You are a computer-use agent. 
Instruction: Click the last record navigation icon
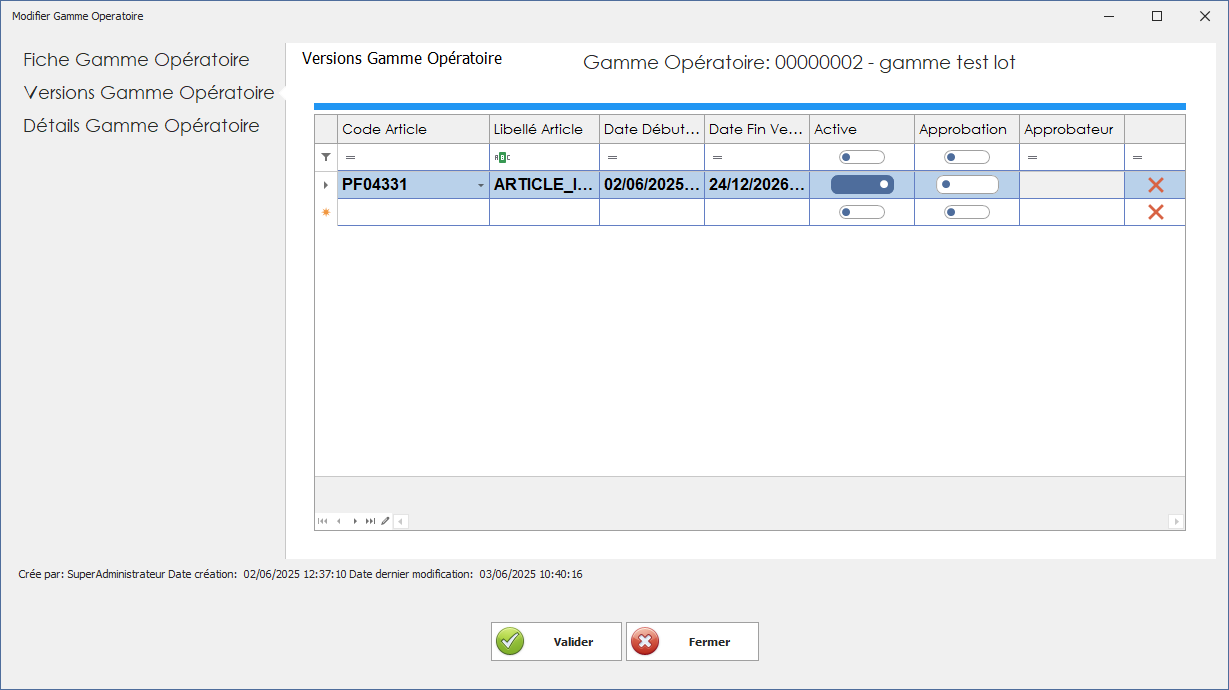pyautogui.click(x=370, y=521)
